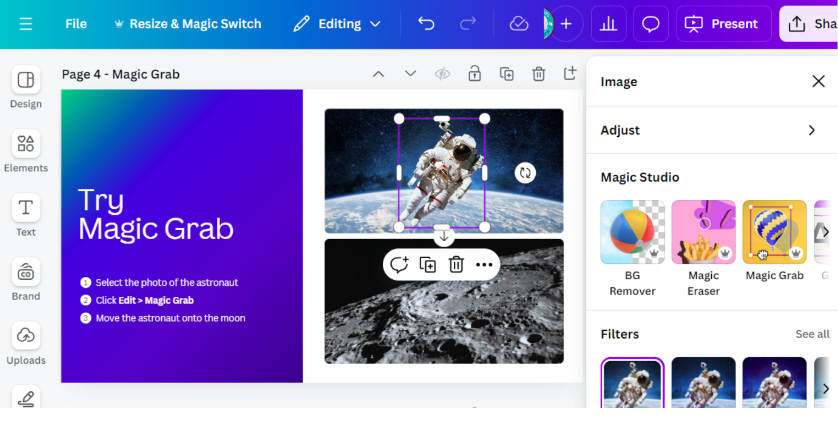Apply the second filter thumbnail
Viewport: 838px width, 424px height.
click(703, 384)
